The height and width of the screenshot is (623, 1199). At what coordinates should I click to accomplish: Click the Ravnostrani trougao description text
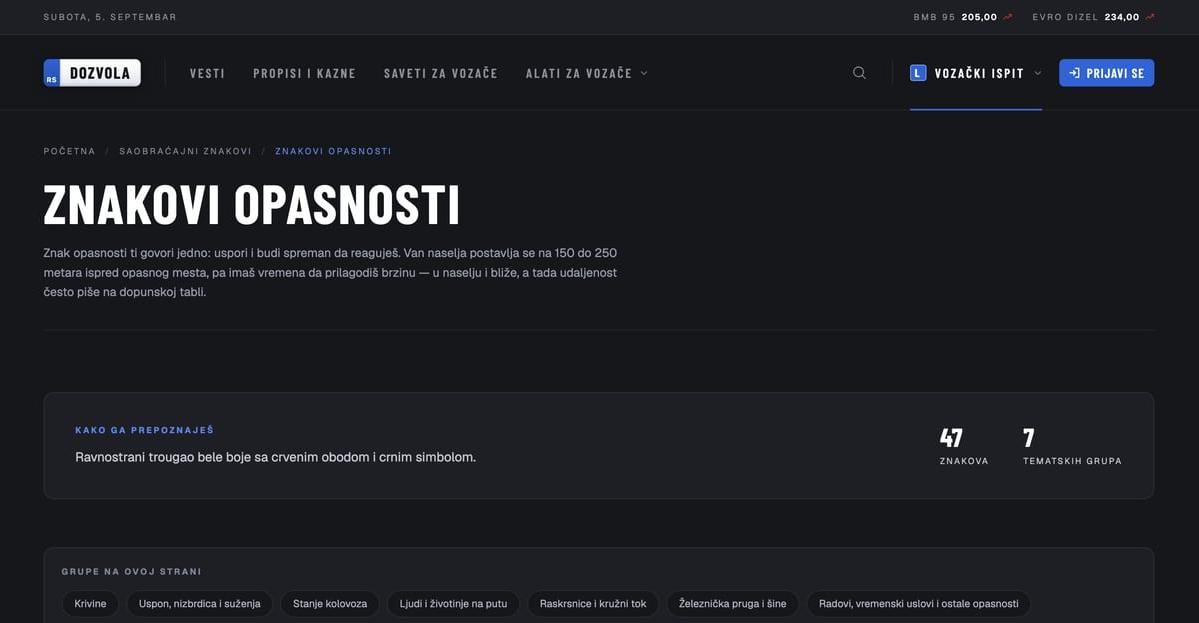pyautogui.click(x=275, y=457)
